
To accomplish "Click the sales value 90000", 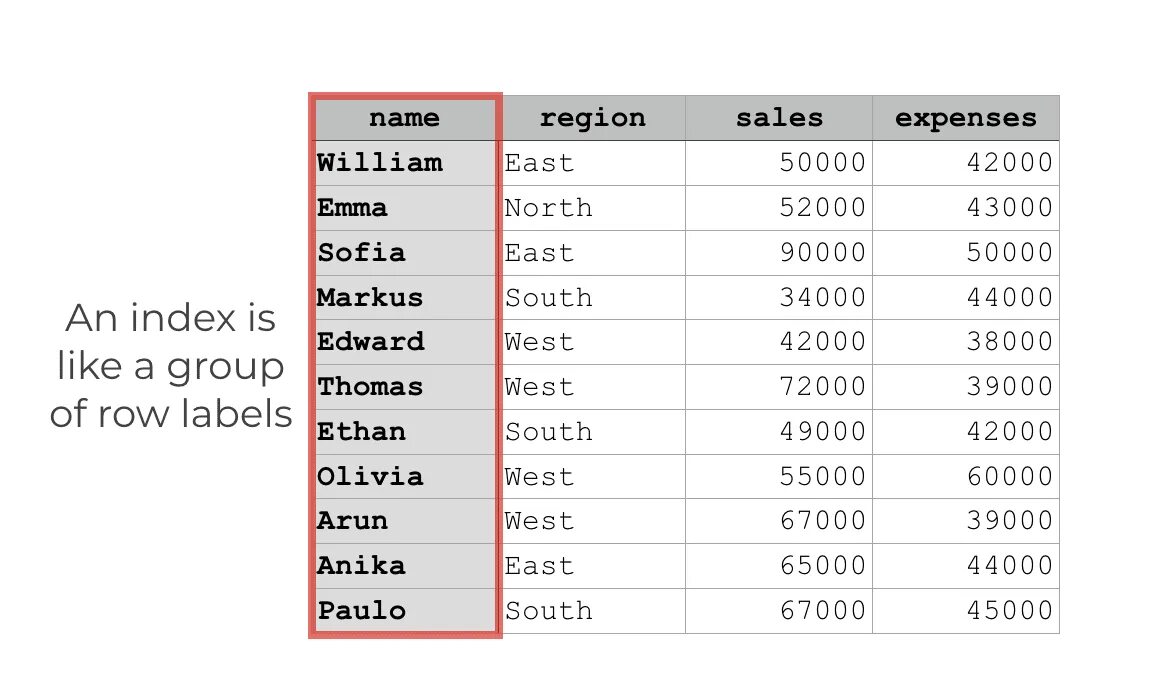I will point(822,253).
